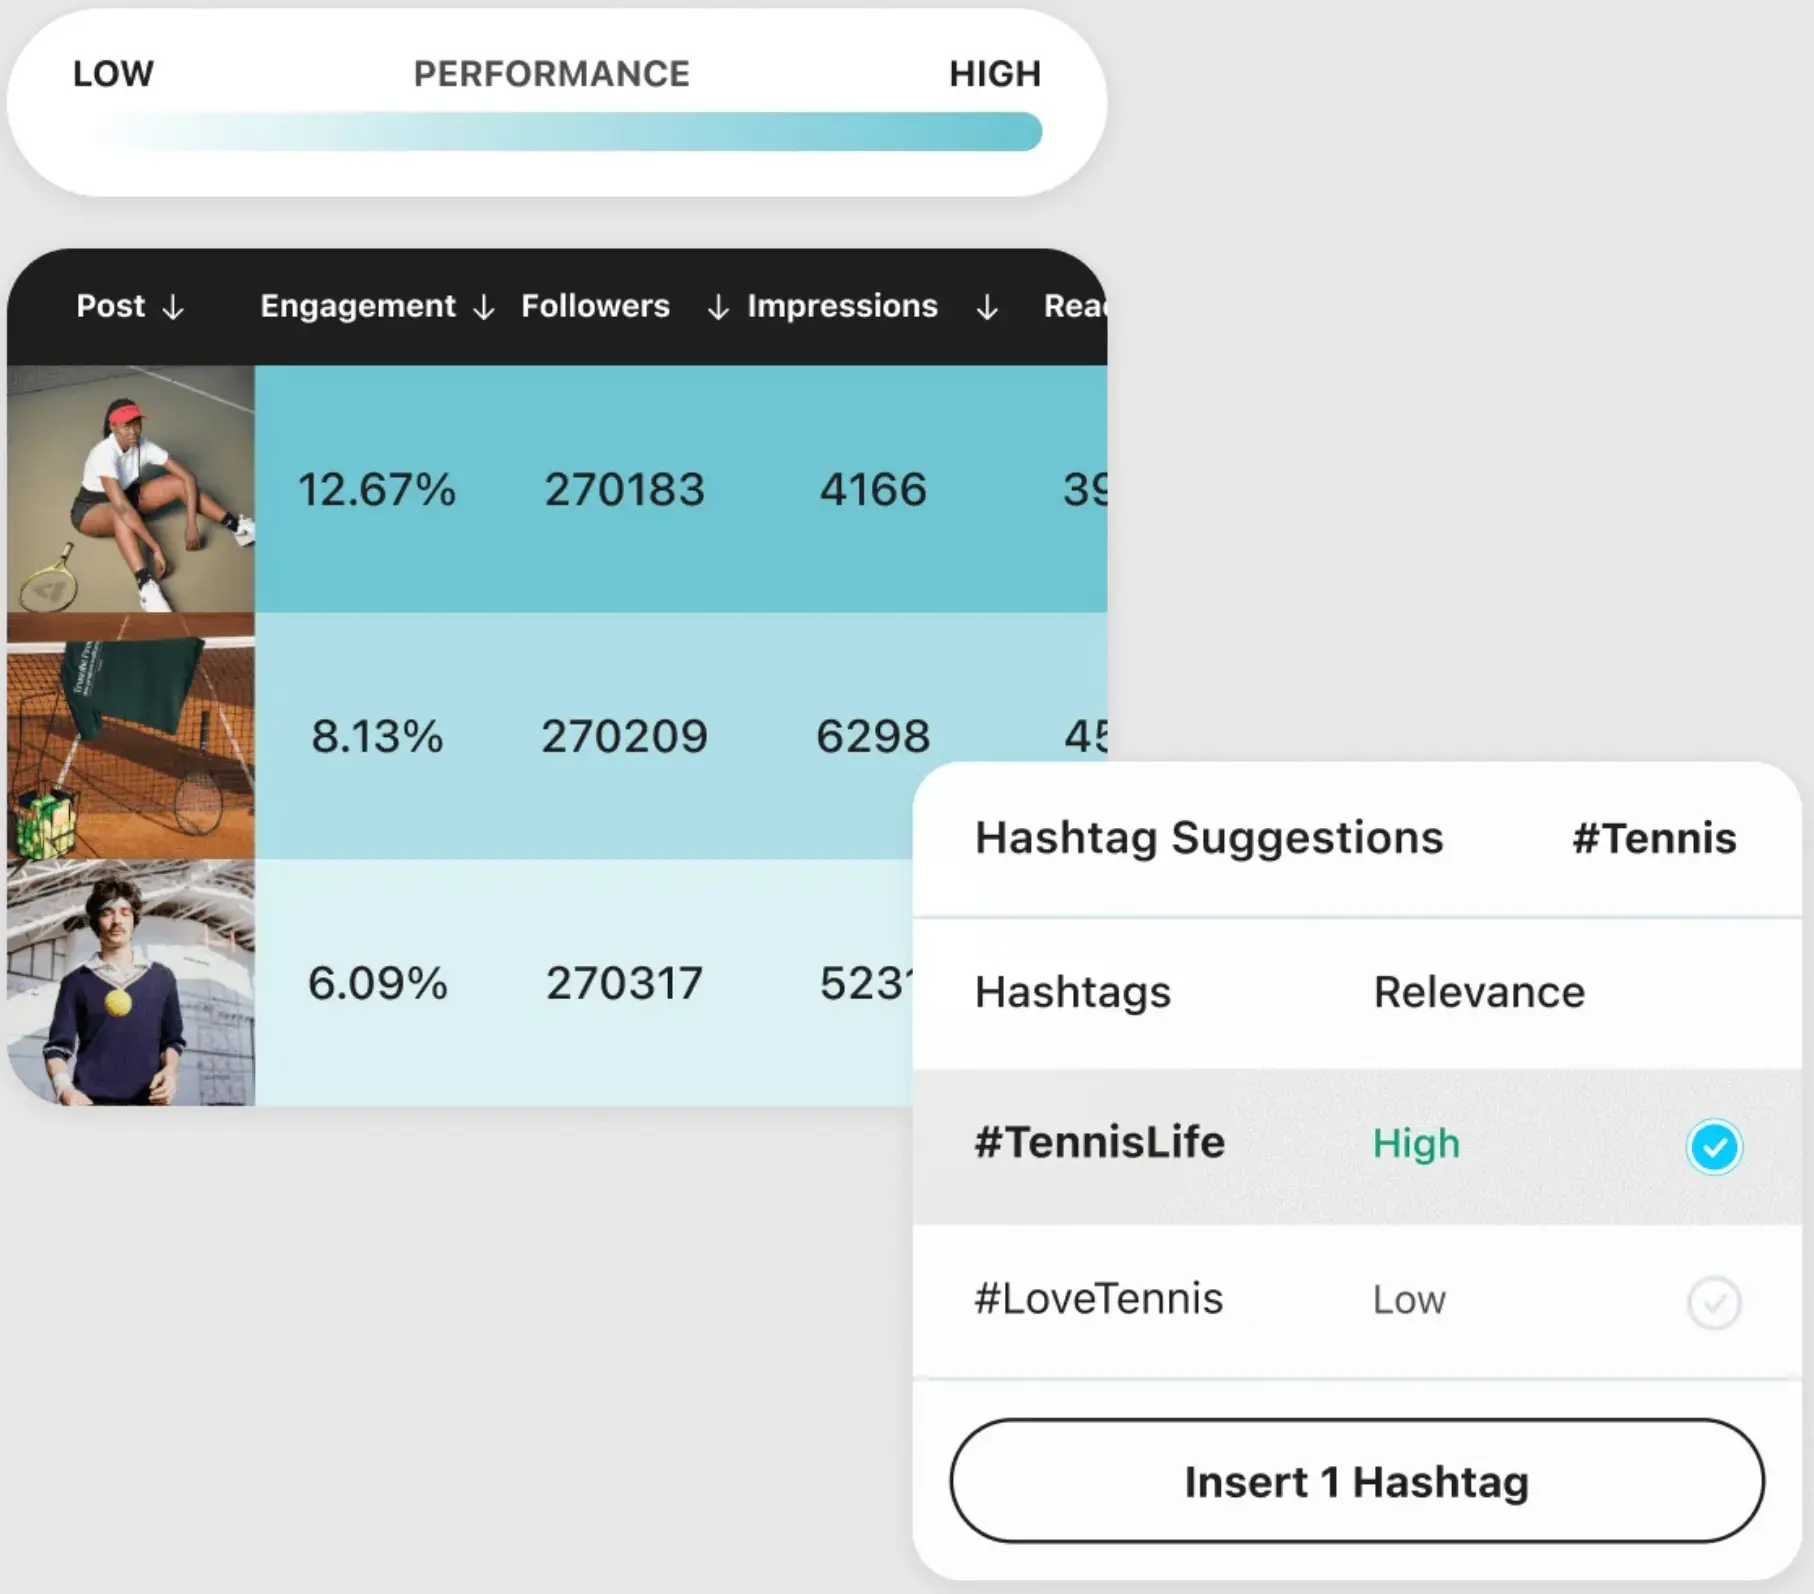The height and width of the screenshot is (1594, 1814).
Task: Click the sort arrow beside Impressions column
Action: click(x=987, y=308)
